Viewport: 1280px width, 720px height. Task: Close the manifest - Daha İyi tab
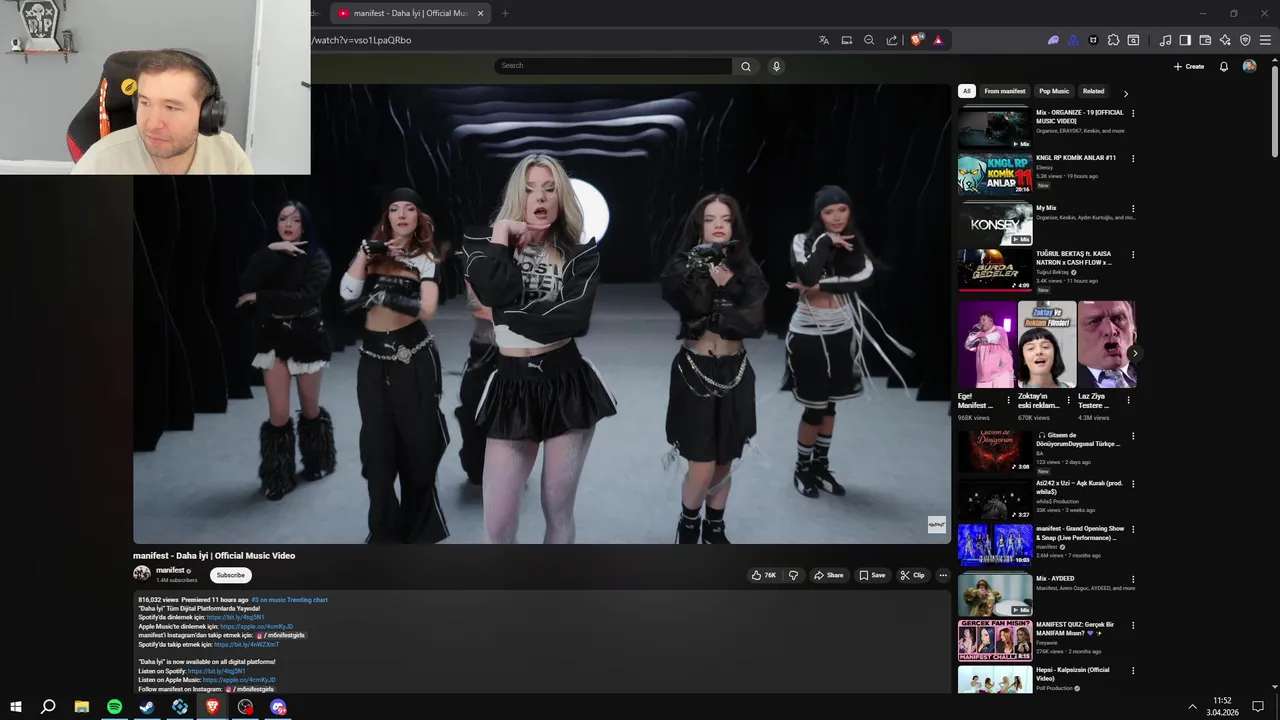(481, 13)
